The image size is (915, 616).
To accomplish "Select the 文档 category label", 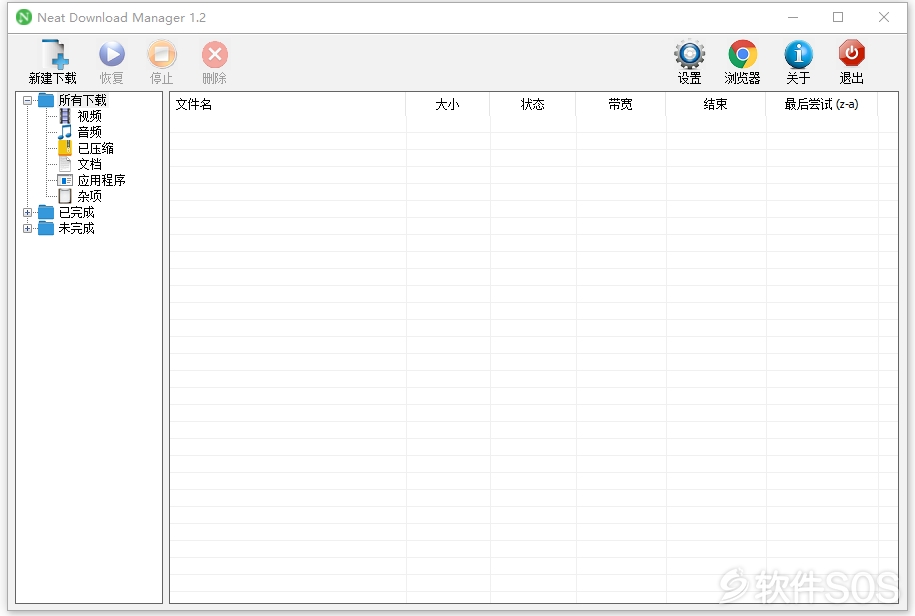I will point(89,164).
